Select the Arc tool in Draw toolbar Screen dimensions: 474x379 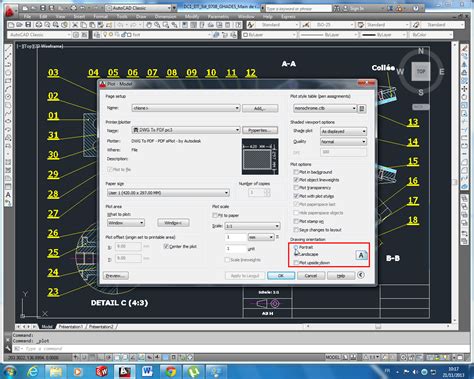pos(8,89)
